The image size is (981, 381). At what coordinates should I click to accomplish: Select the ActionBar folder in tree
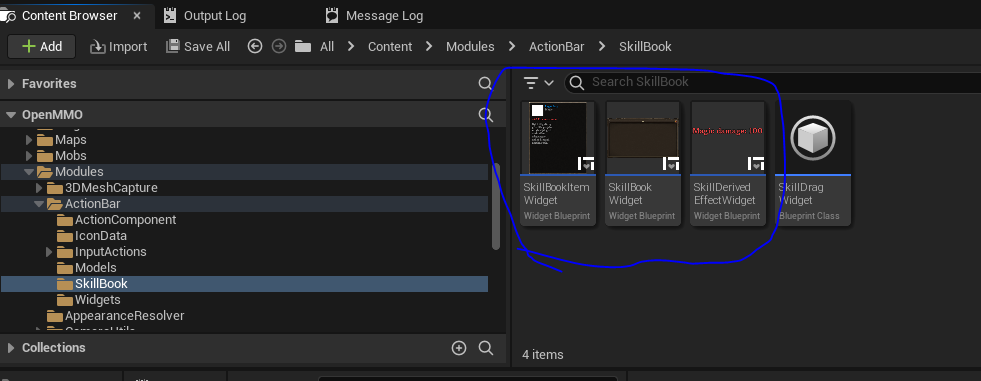(x=83, y=204)
